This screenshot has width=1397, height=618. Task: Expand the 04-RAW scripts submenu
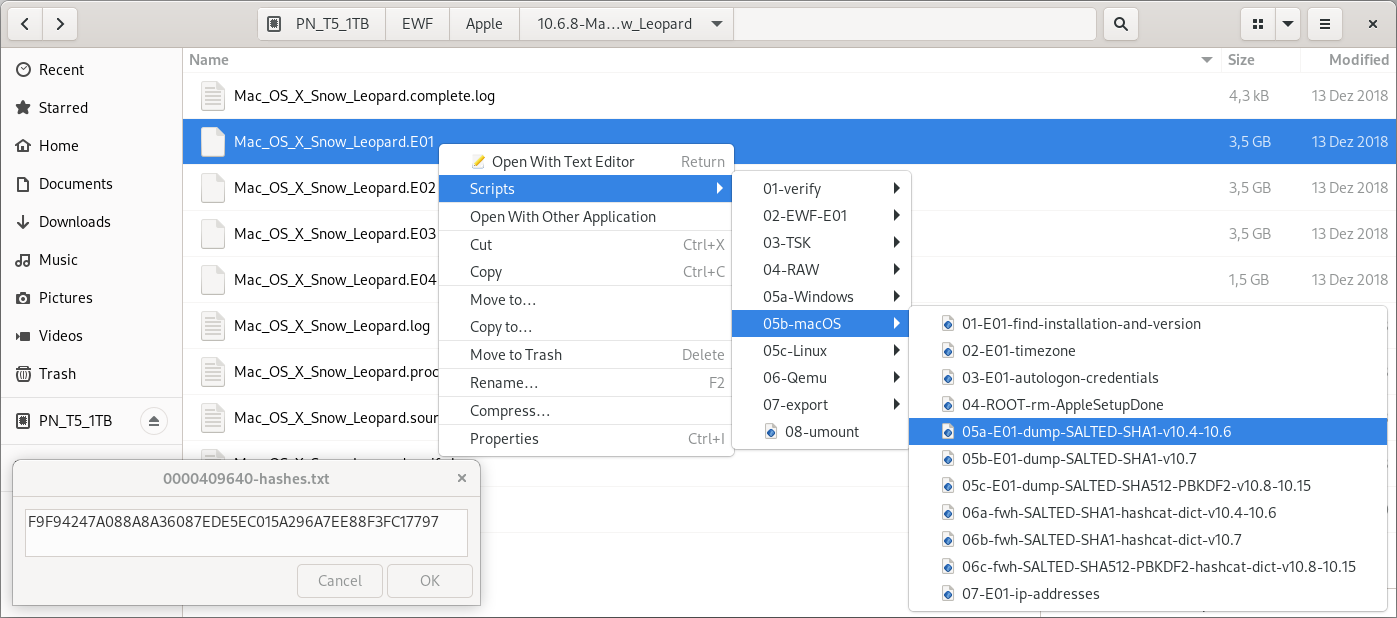pos(821,269)
